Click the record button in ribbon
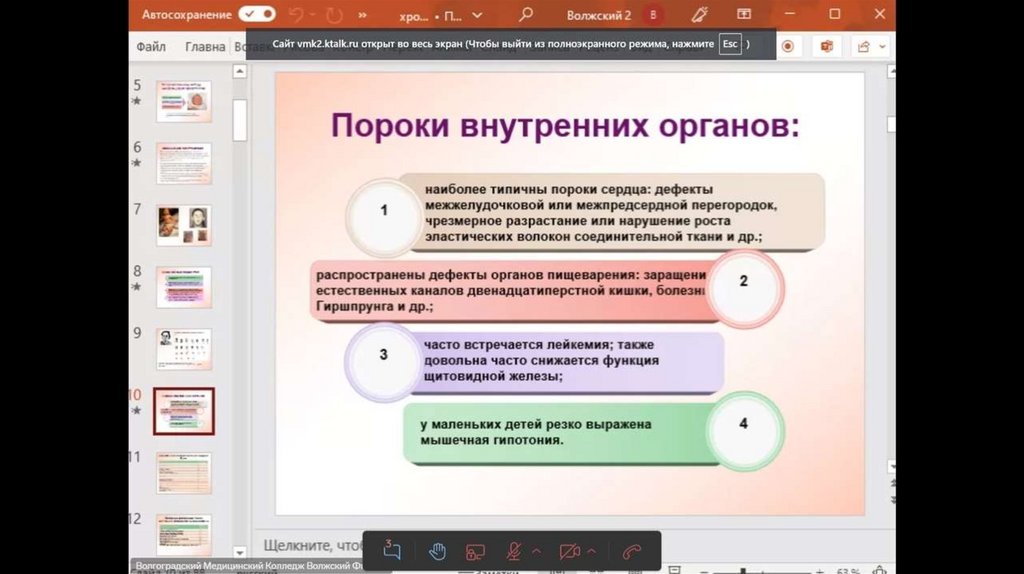 [788, 46]
